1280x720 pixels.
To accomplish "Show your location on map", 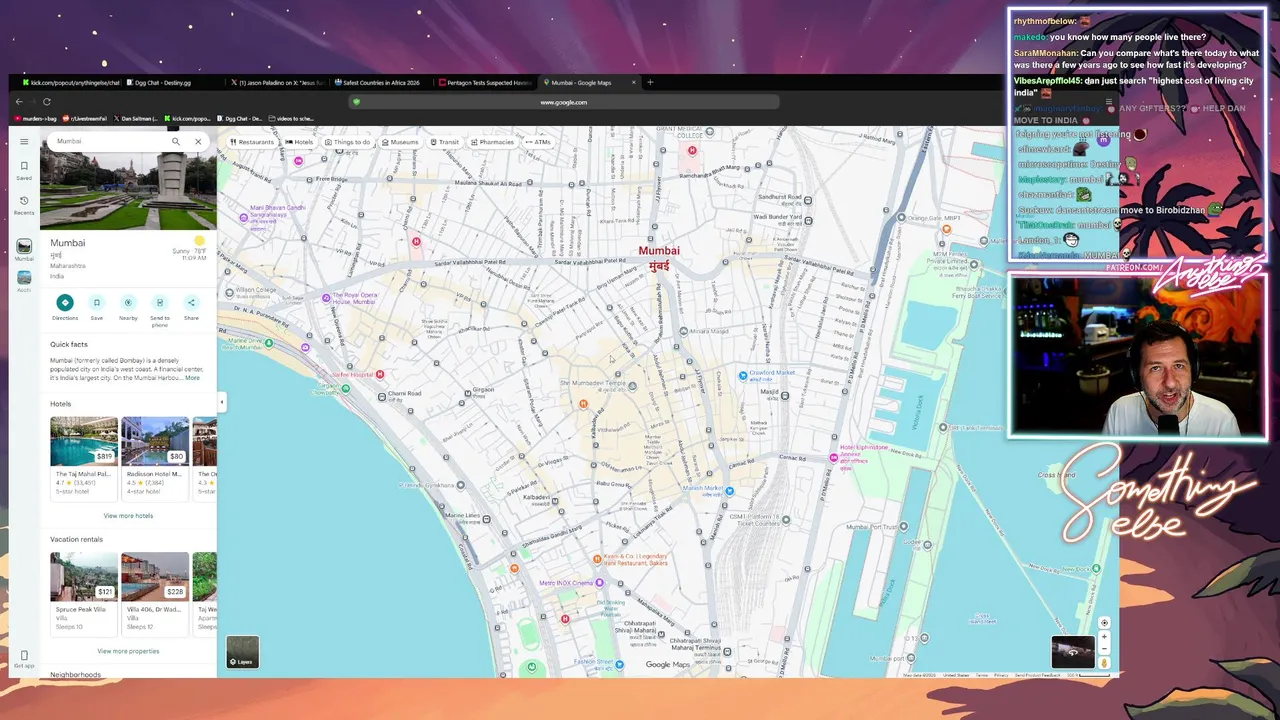I will point(1104,623).
